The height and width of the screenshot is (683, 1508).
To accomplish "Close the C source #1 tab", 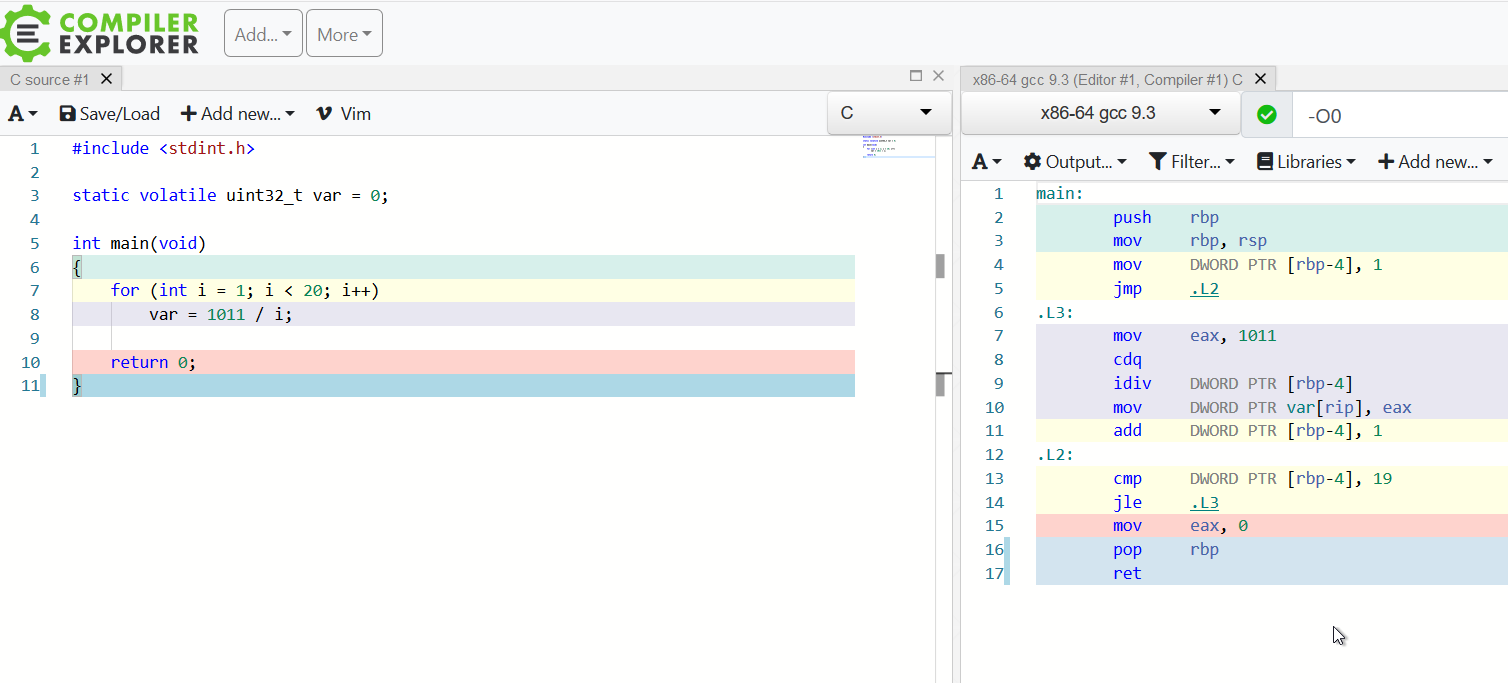I will (107, 79).
